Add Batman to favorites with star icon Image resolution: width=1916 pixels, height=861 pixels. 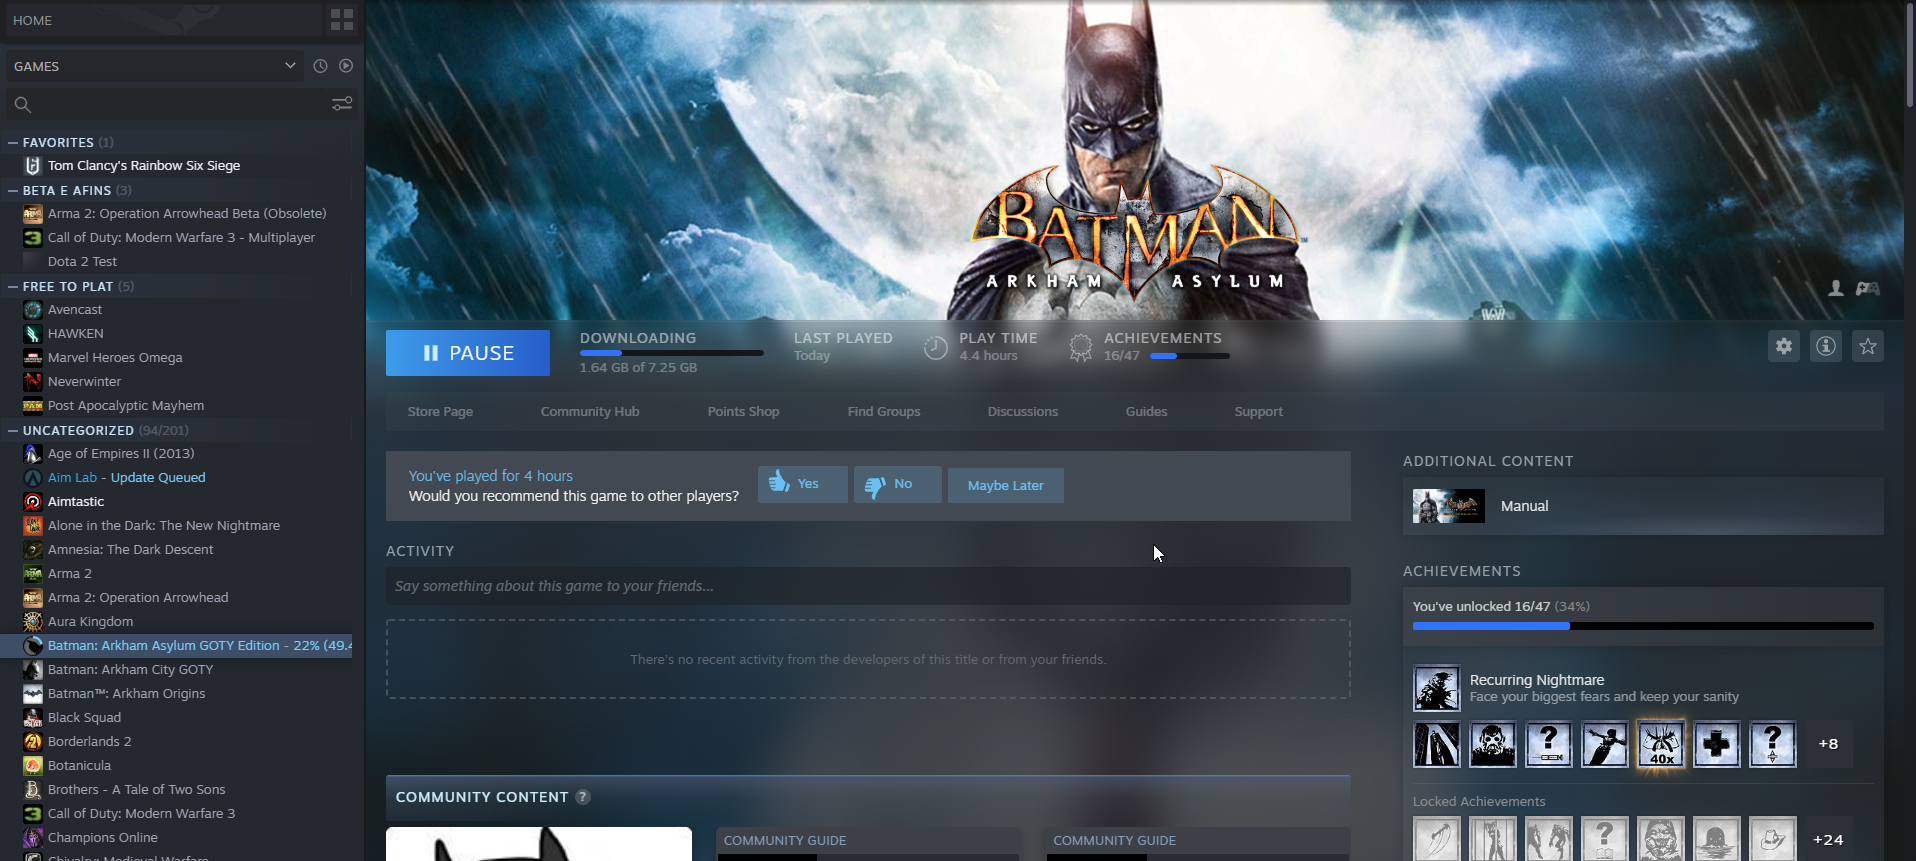(1867, 347)
